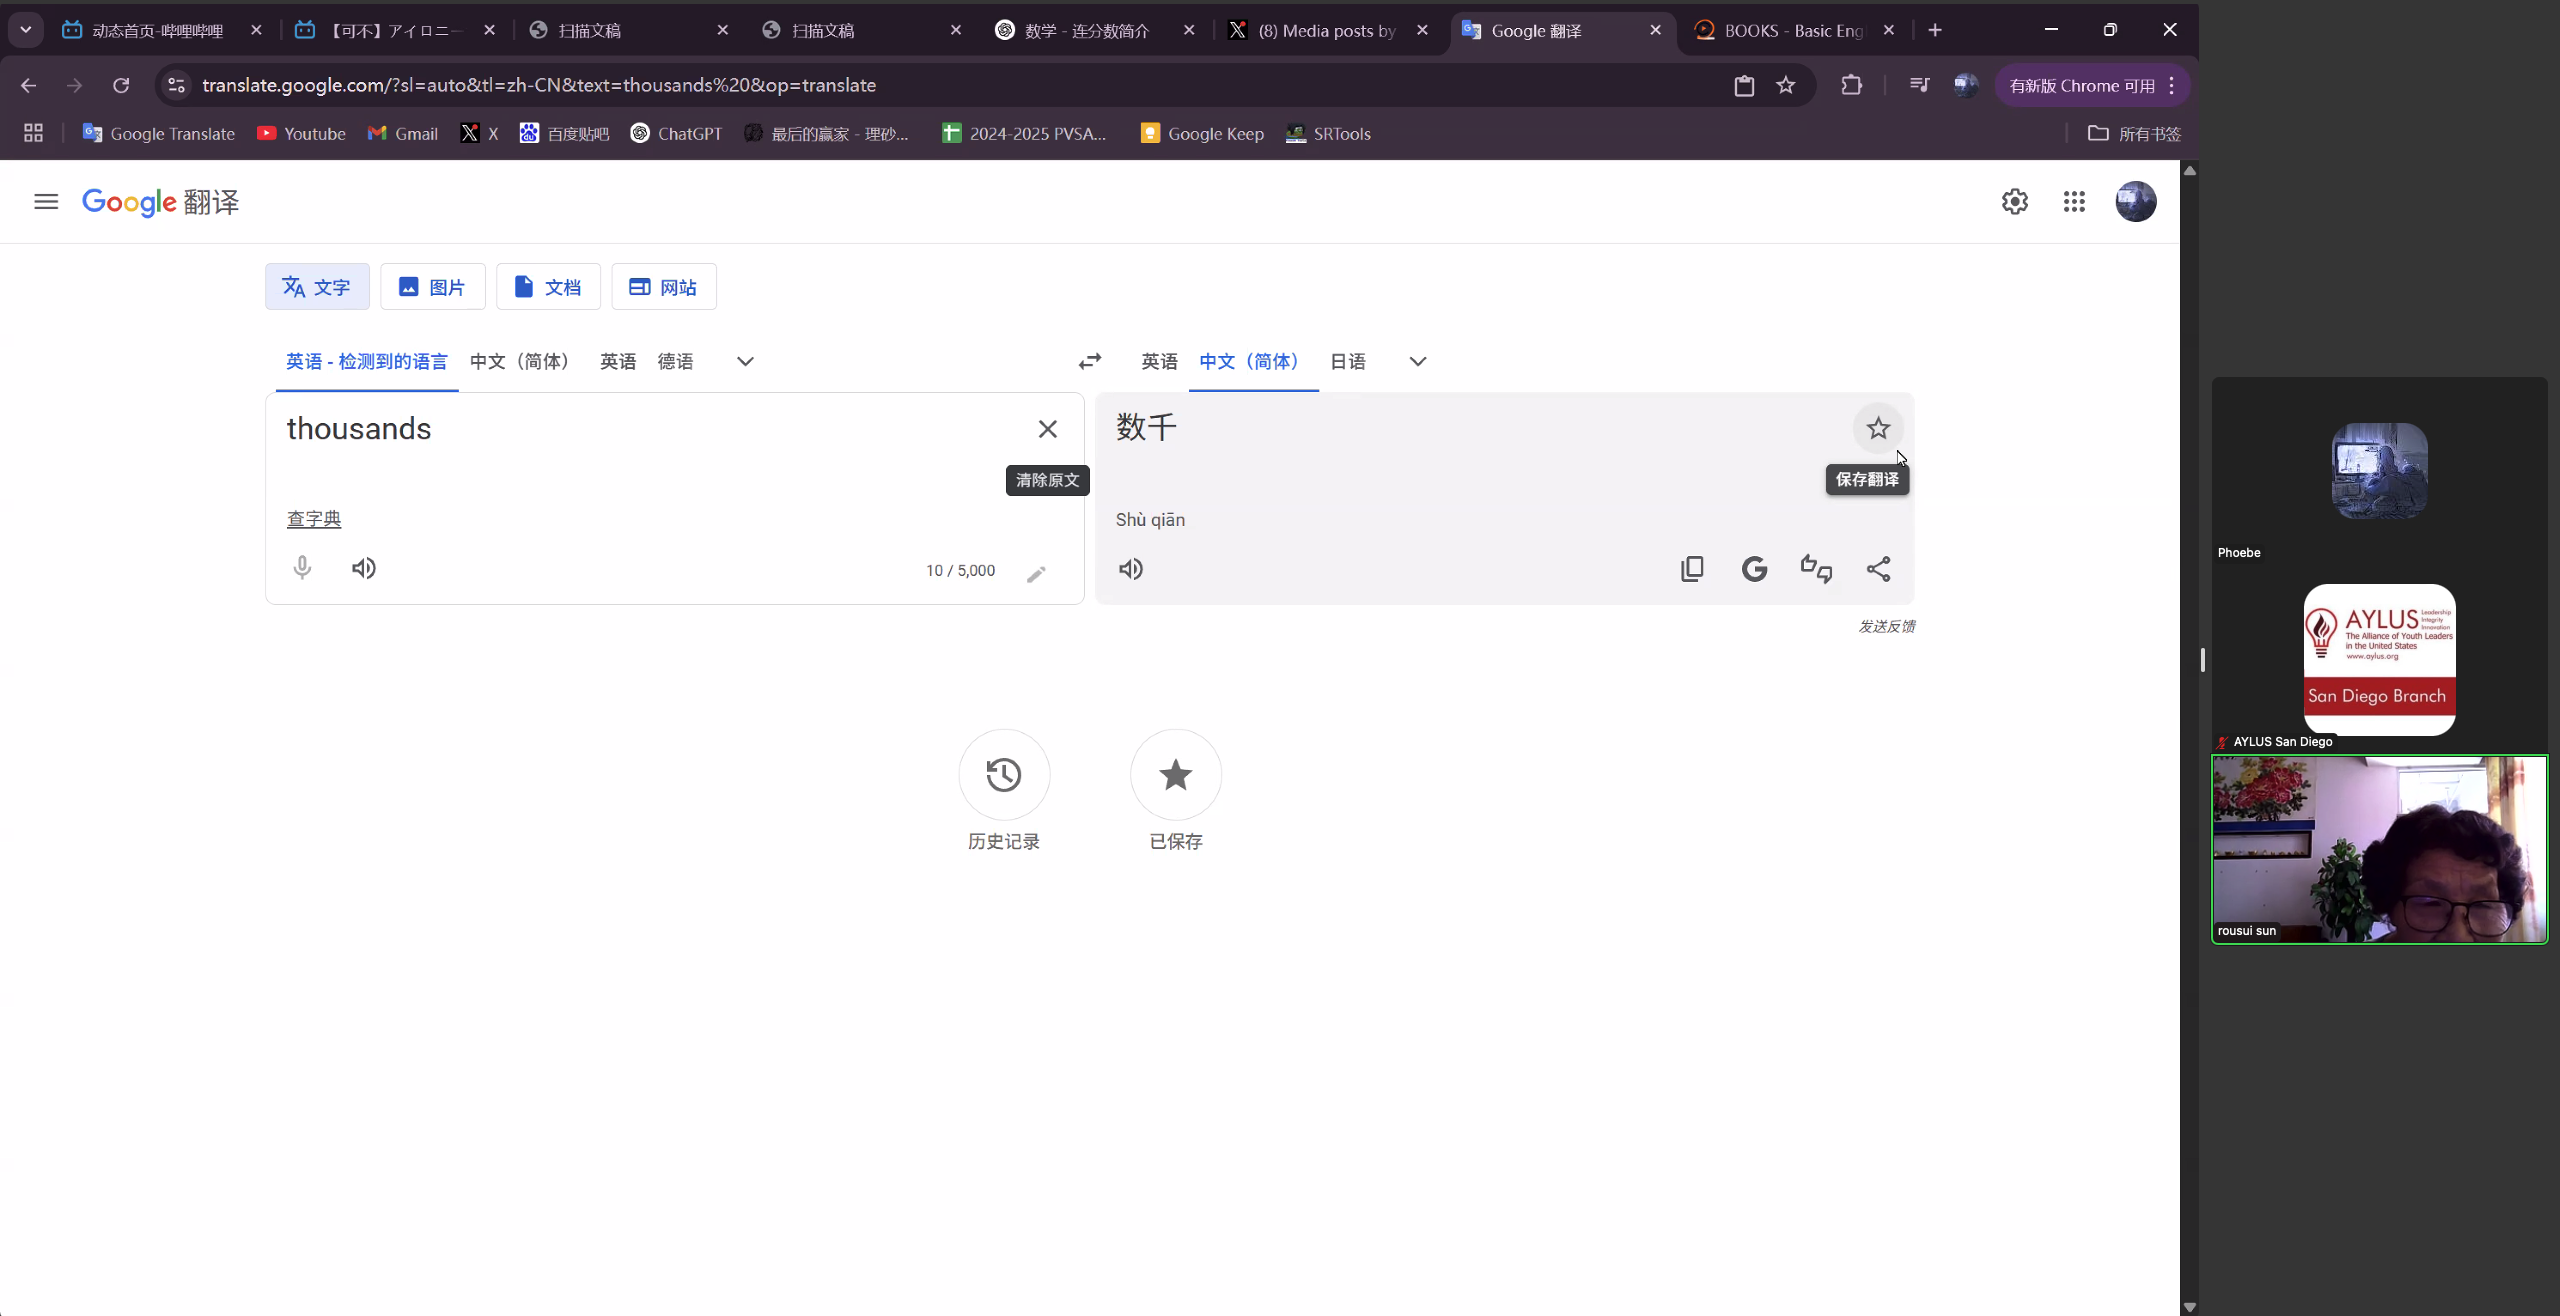
Task: Open the ChatGPT bookmark
Action: point(677,134)
